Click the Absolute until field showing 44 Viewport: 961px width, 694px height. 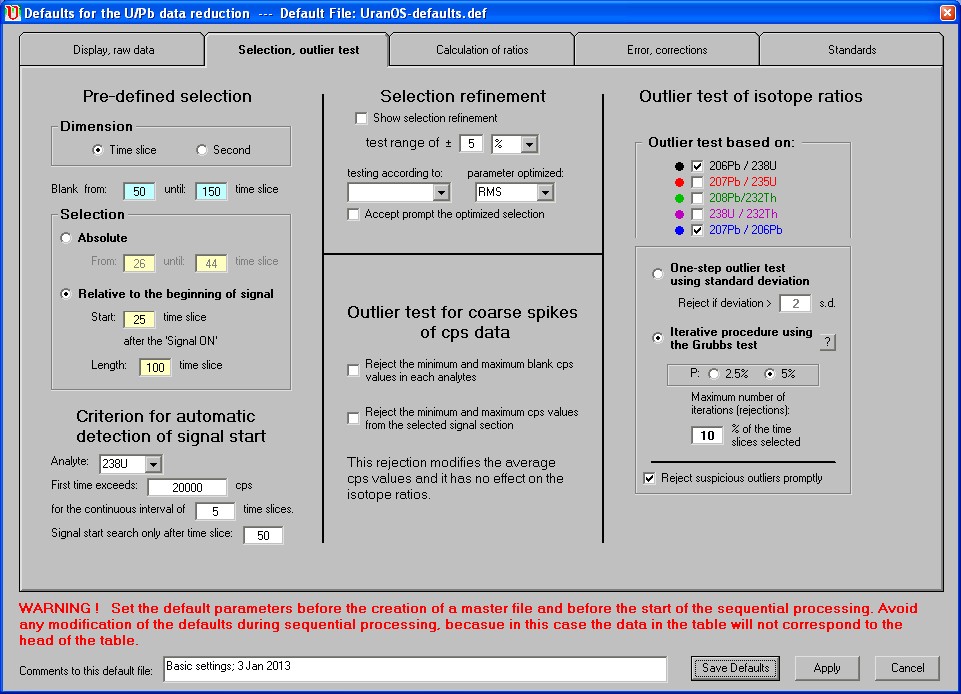[x=211, y=264]
